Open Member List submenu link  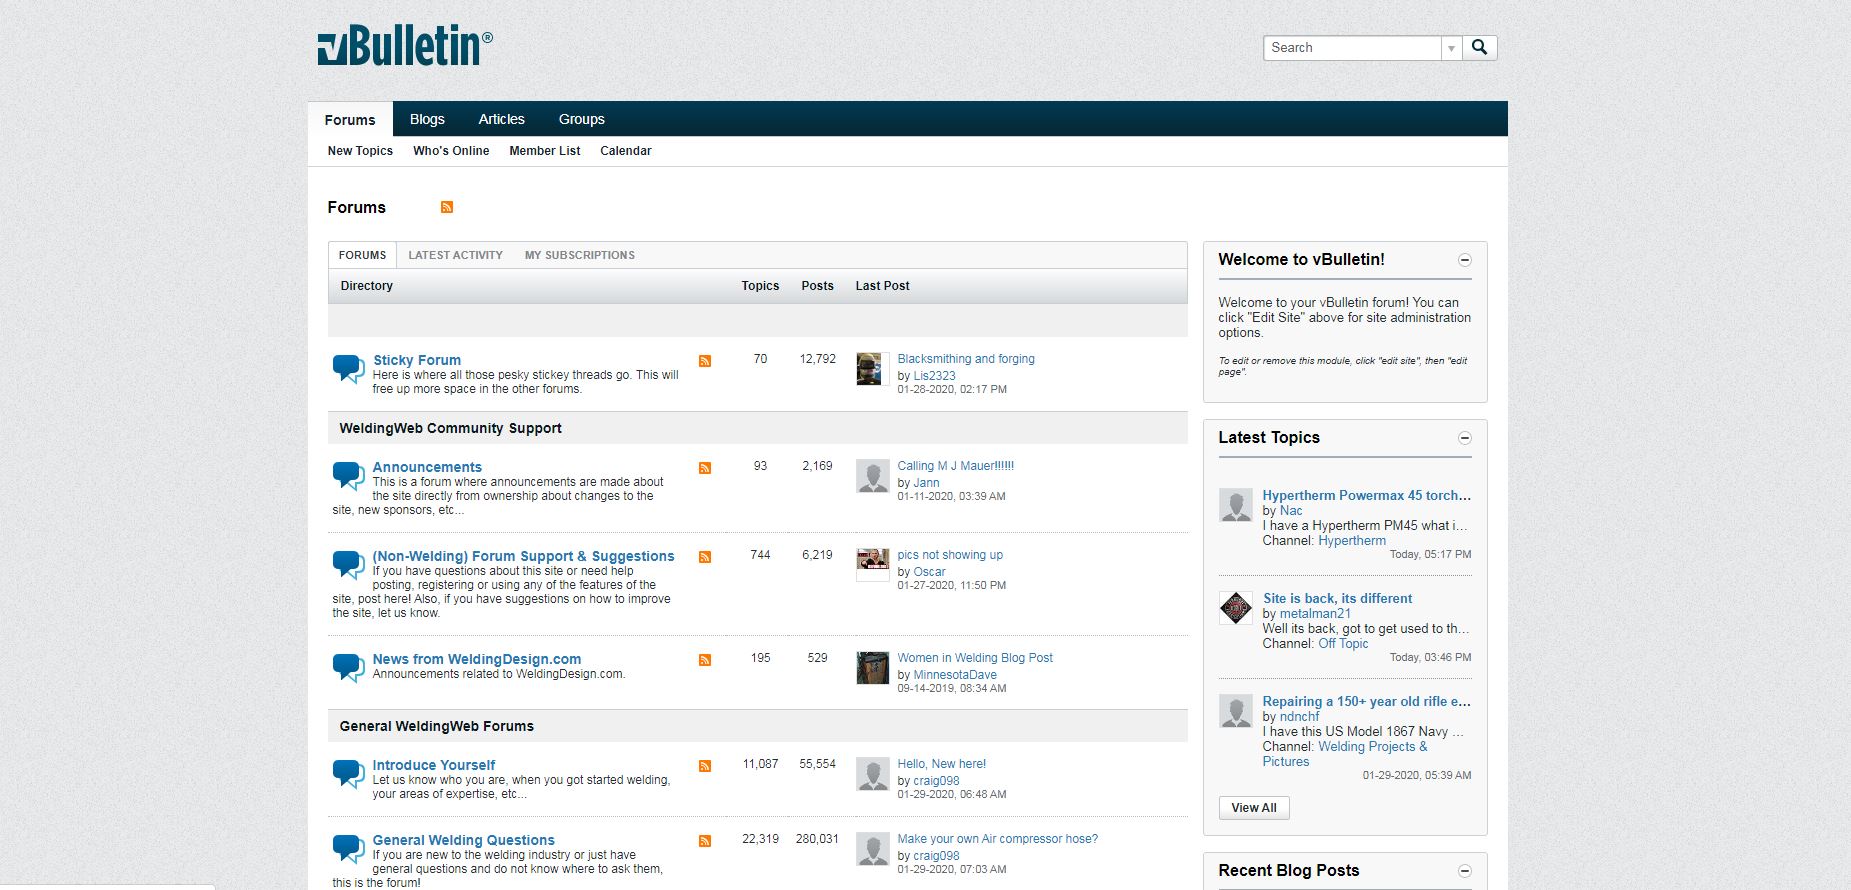tap(545, 151)
